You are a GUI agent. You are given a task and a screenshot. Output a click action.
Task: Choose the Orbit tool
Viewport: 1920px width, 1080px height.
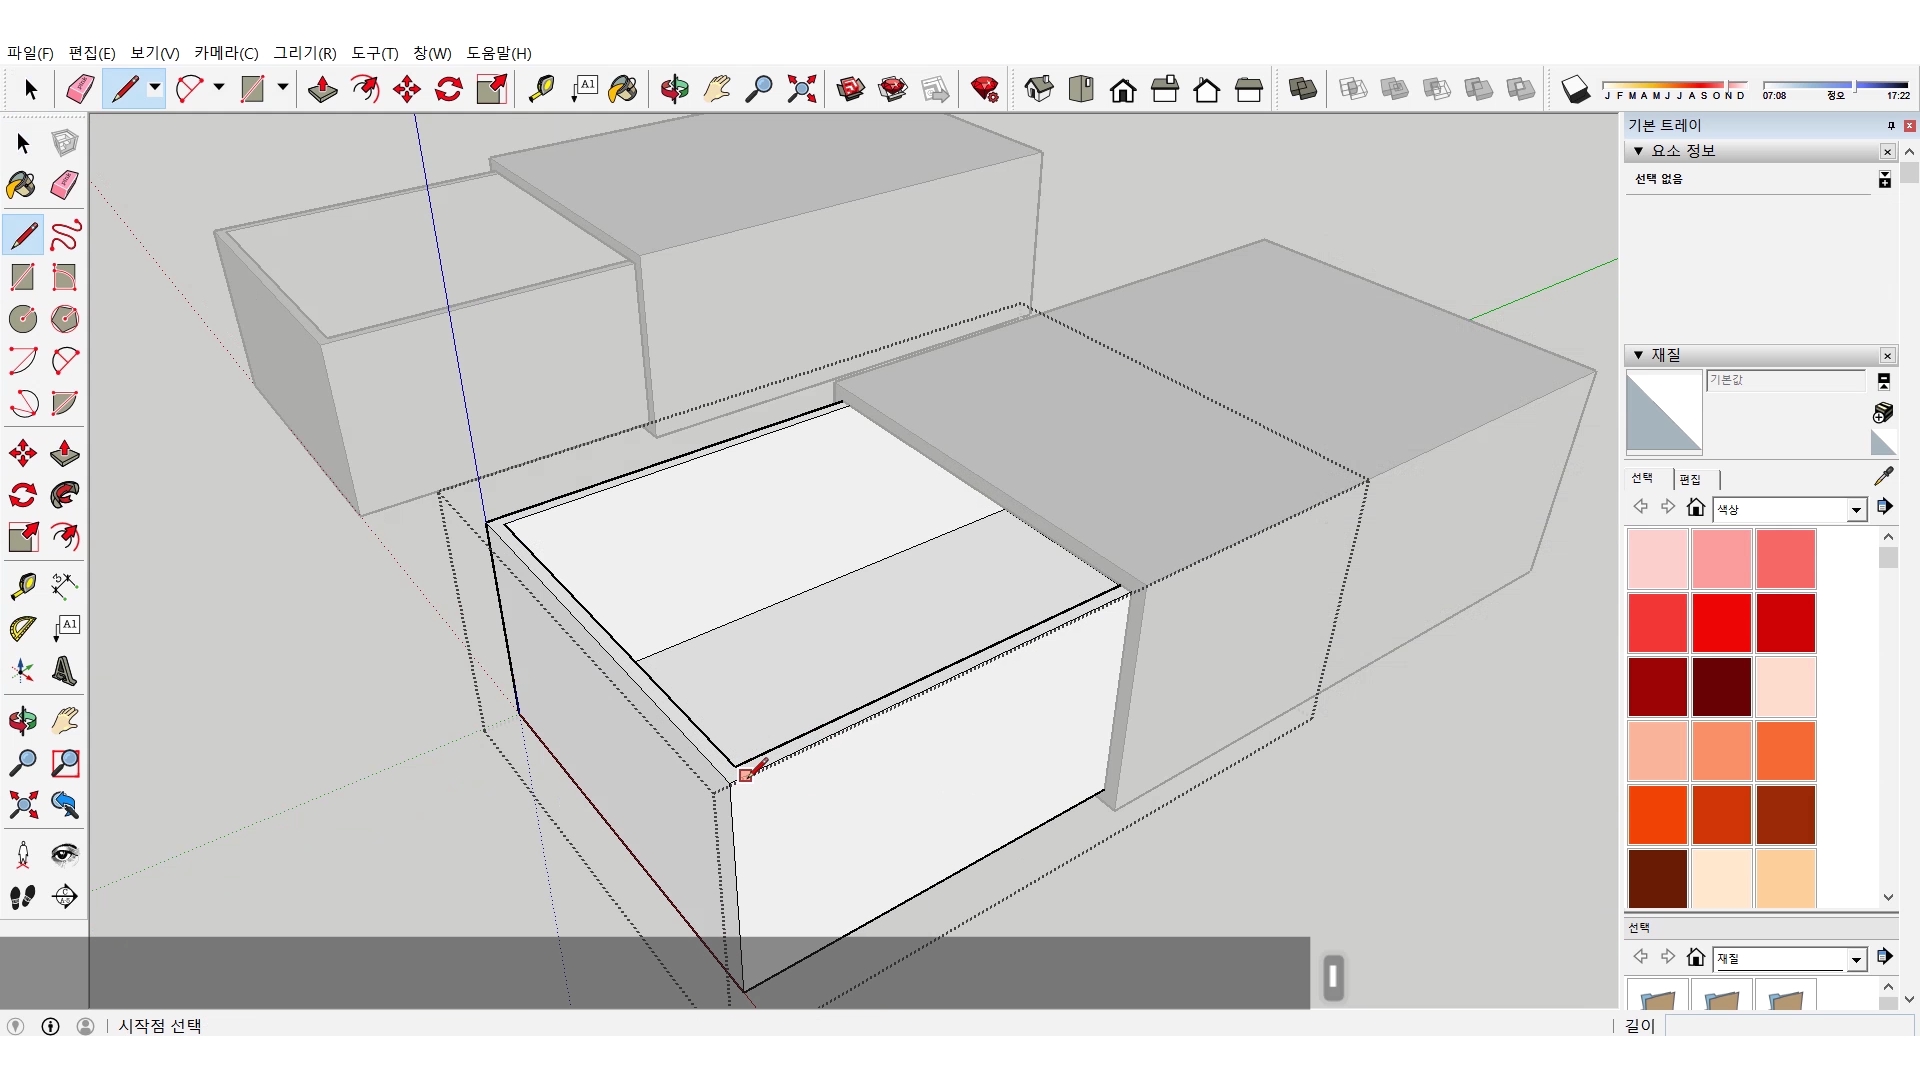point(674,90)
